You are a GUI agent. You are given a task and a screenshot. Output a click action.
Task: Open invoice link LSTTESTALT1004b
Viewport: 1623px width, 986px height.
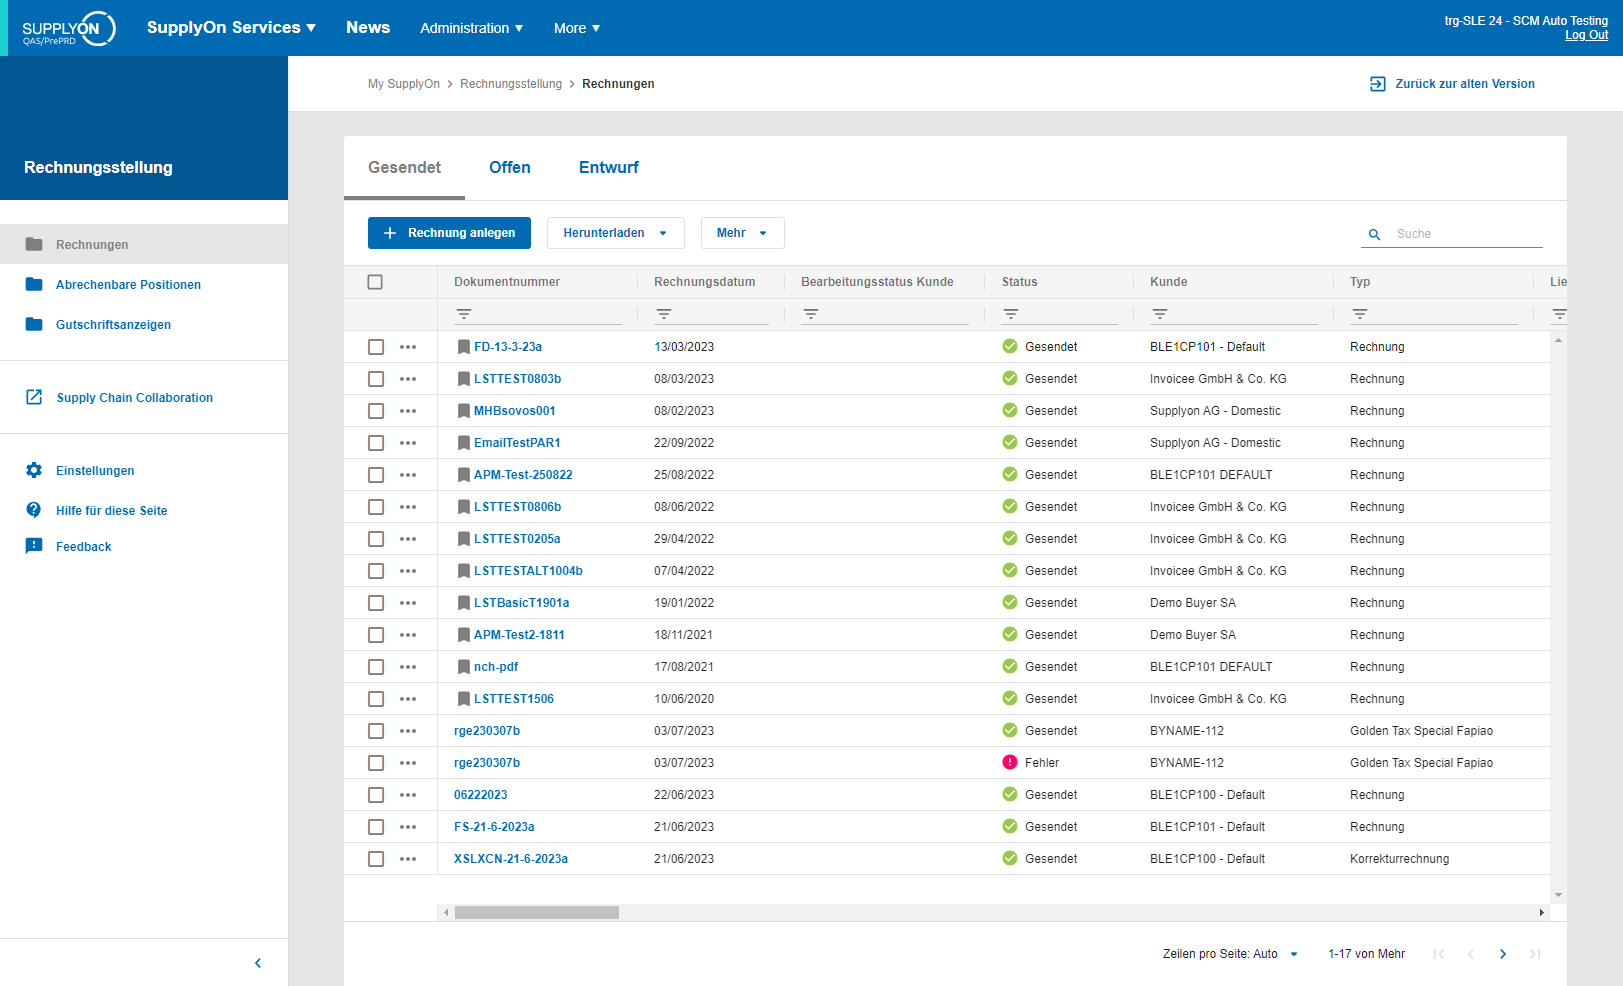click(528, 571)
